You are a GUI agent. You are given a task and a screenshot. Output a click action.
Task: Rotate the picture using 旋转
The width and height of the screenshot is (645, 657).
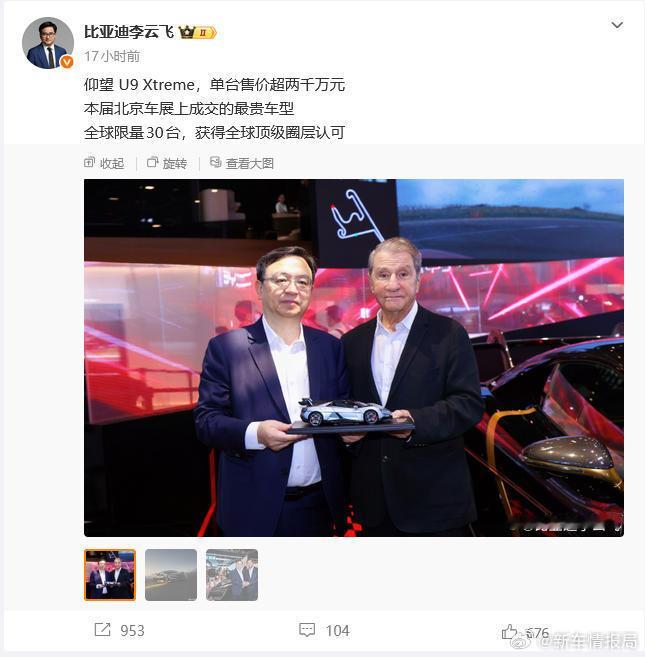pos(174,163)
